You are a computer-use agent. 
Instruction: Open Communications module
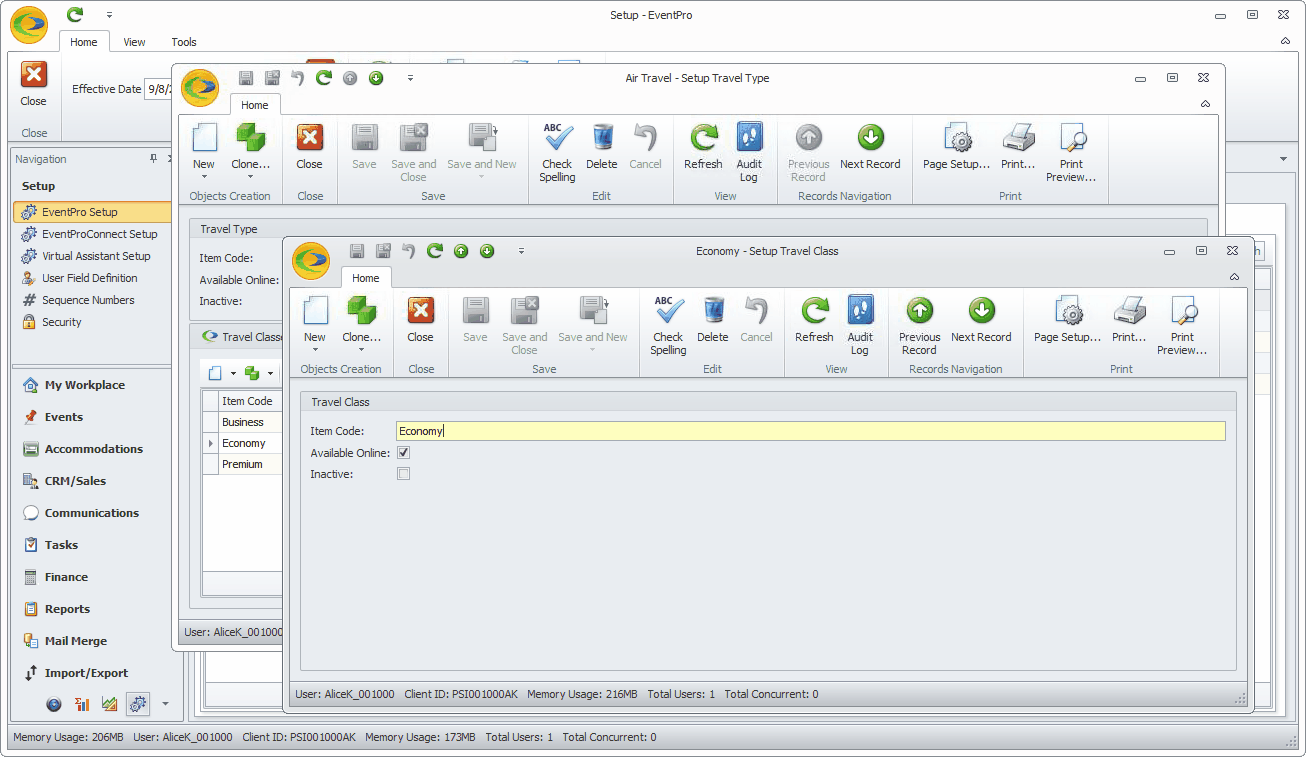(x=92, y=513)
